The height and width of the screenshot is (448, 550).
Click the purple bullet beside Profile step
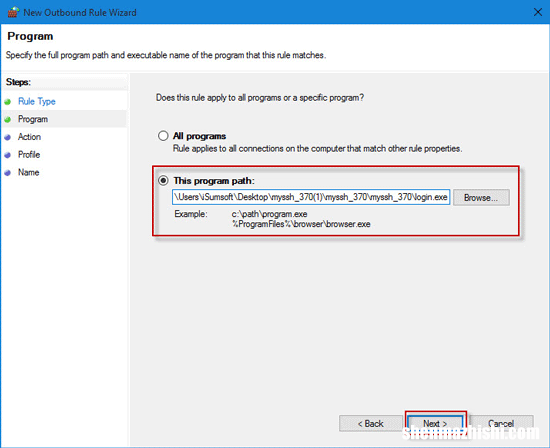(x=8, y=155)
